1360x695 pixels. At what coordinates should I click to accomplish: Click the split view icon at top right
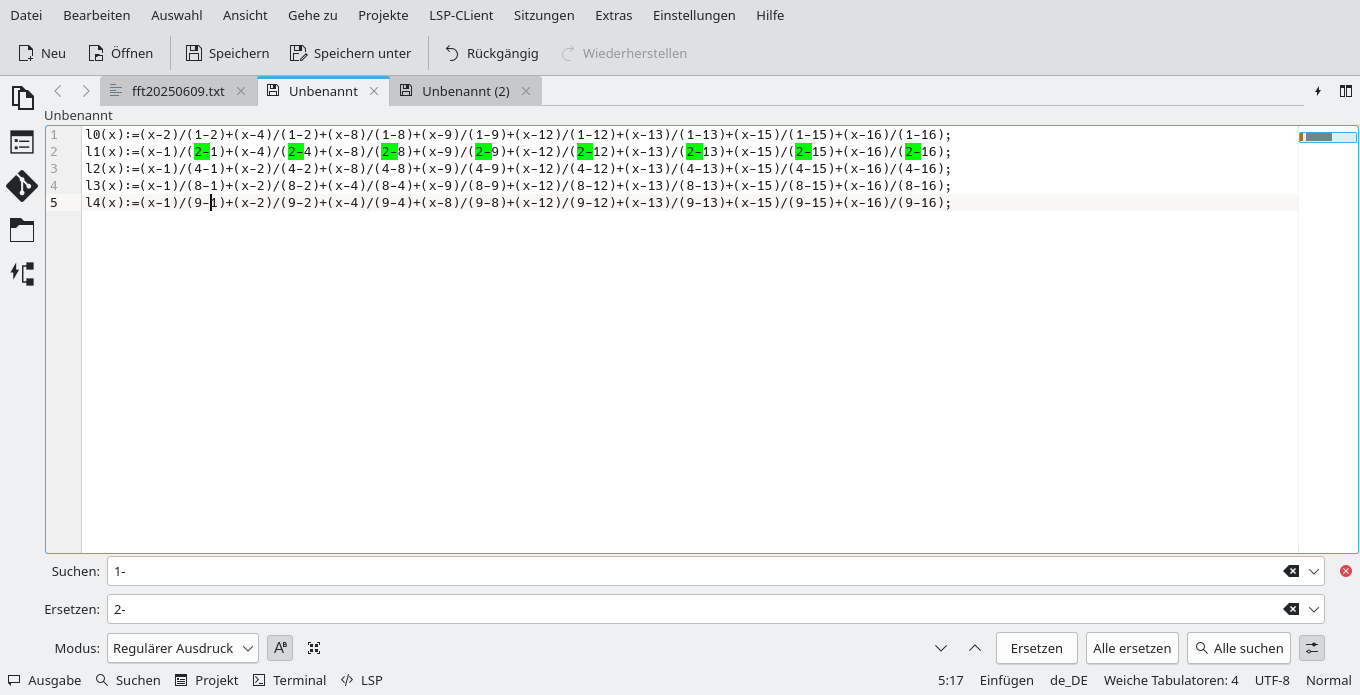pos(1346,91)
